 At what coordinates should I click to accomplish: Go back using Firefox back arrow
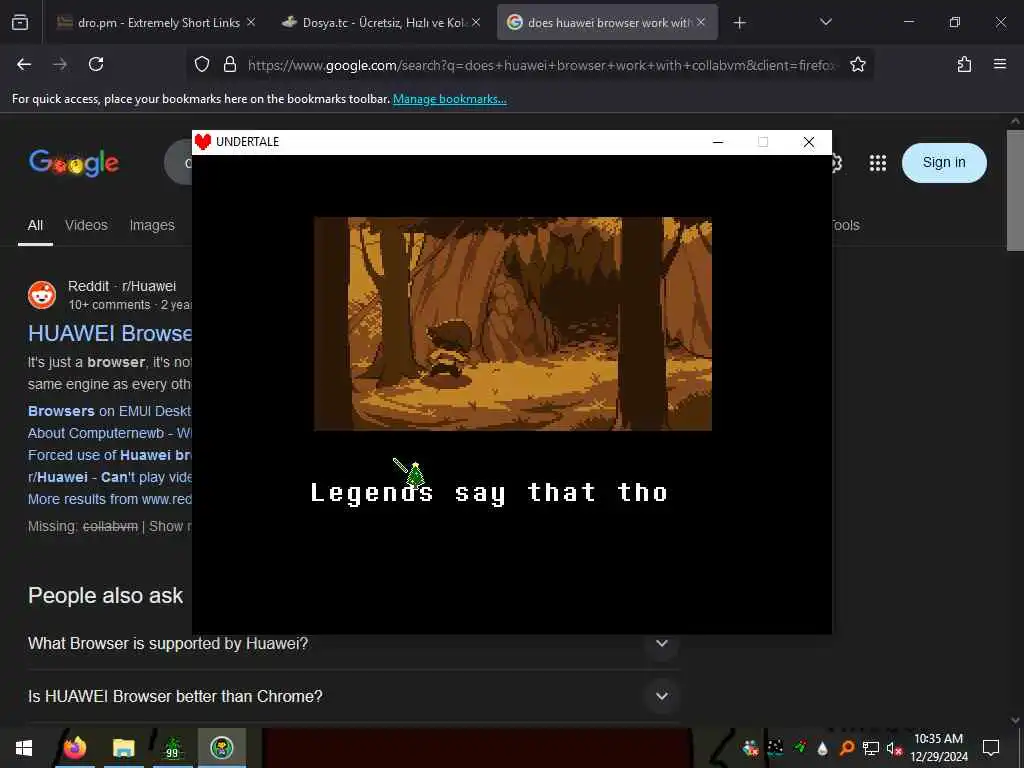[24, 64]
